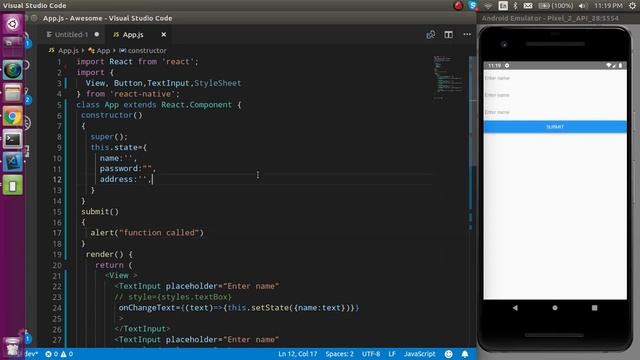The height and width of the screenshot is (360, 640).
Task: Select language mode JavaScript
Action: [420, 354]
